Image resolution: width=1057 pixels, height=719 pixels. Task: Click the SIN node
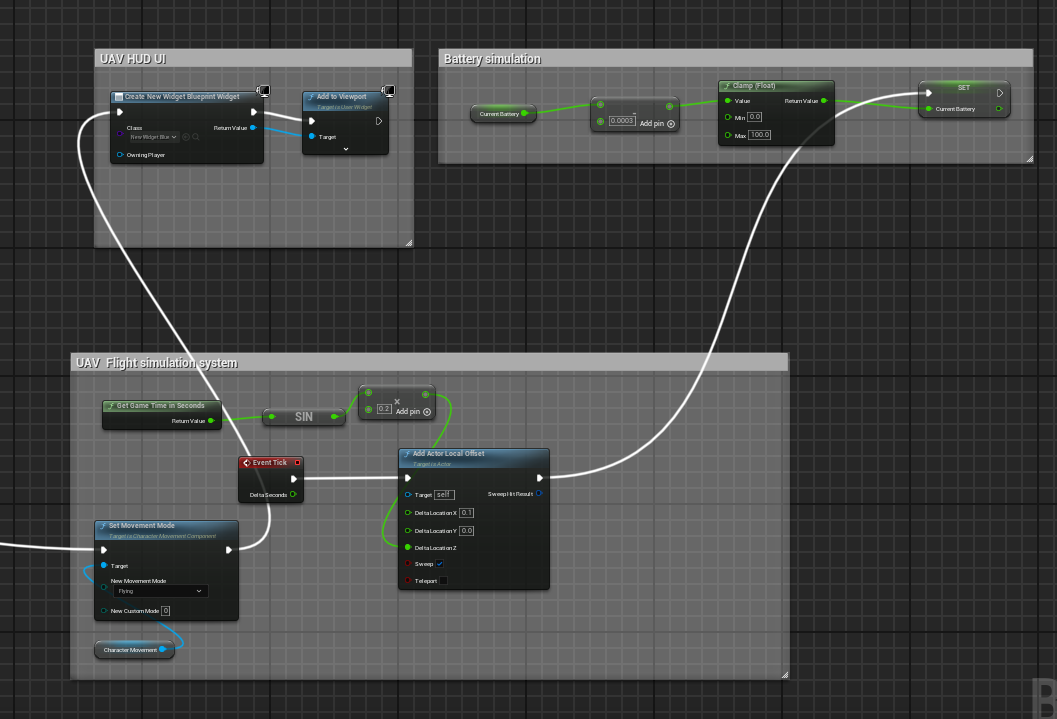(x=304, y=417)
